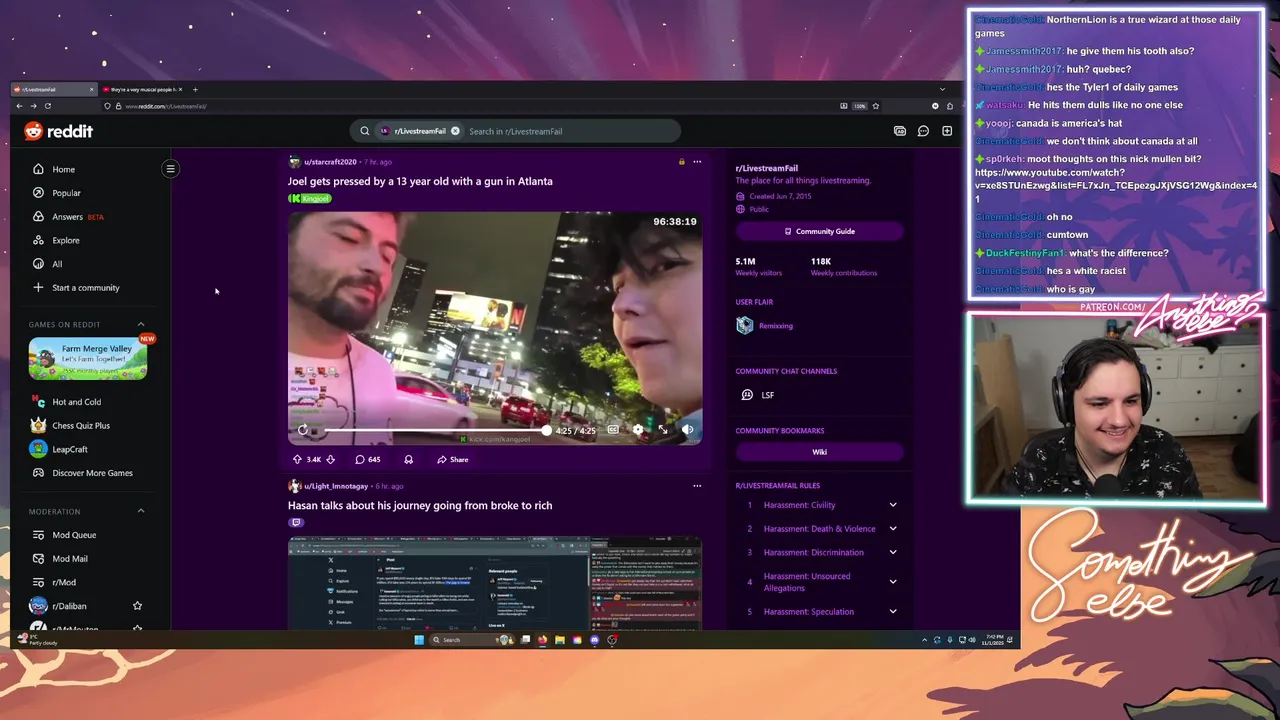Open the Kangjoel flair tag

310,198
